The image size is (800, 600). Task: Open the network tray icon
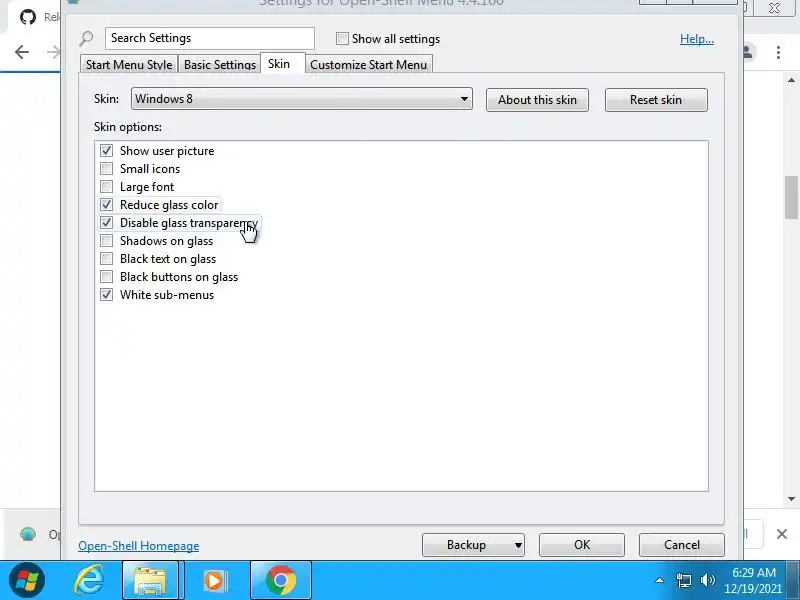[x=683, y=581]
